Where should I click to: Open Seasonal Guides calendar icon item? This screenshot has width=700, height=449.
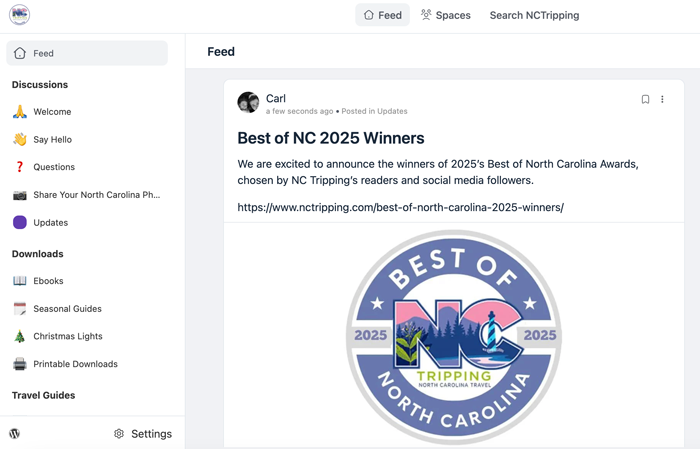coord(20,309)
